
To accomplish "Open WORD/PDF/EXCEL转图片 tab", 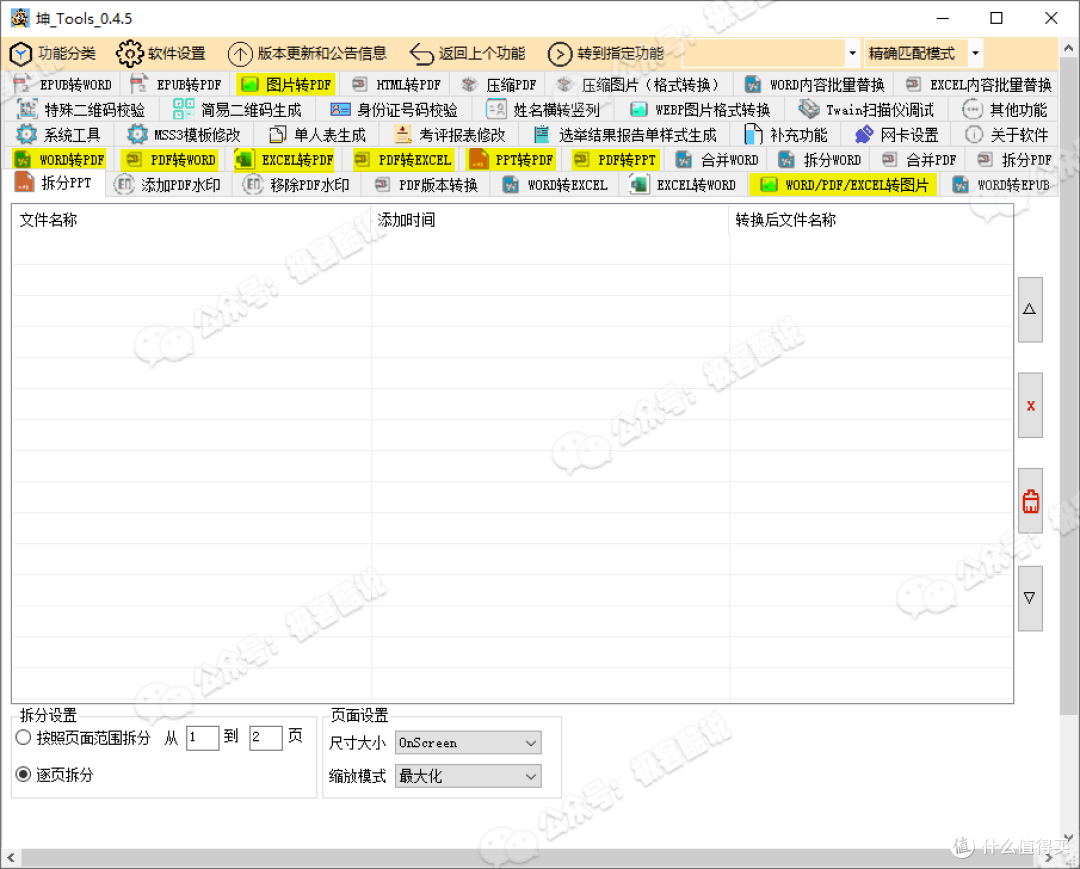I will [844, 185].
